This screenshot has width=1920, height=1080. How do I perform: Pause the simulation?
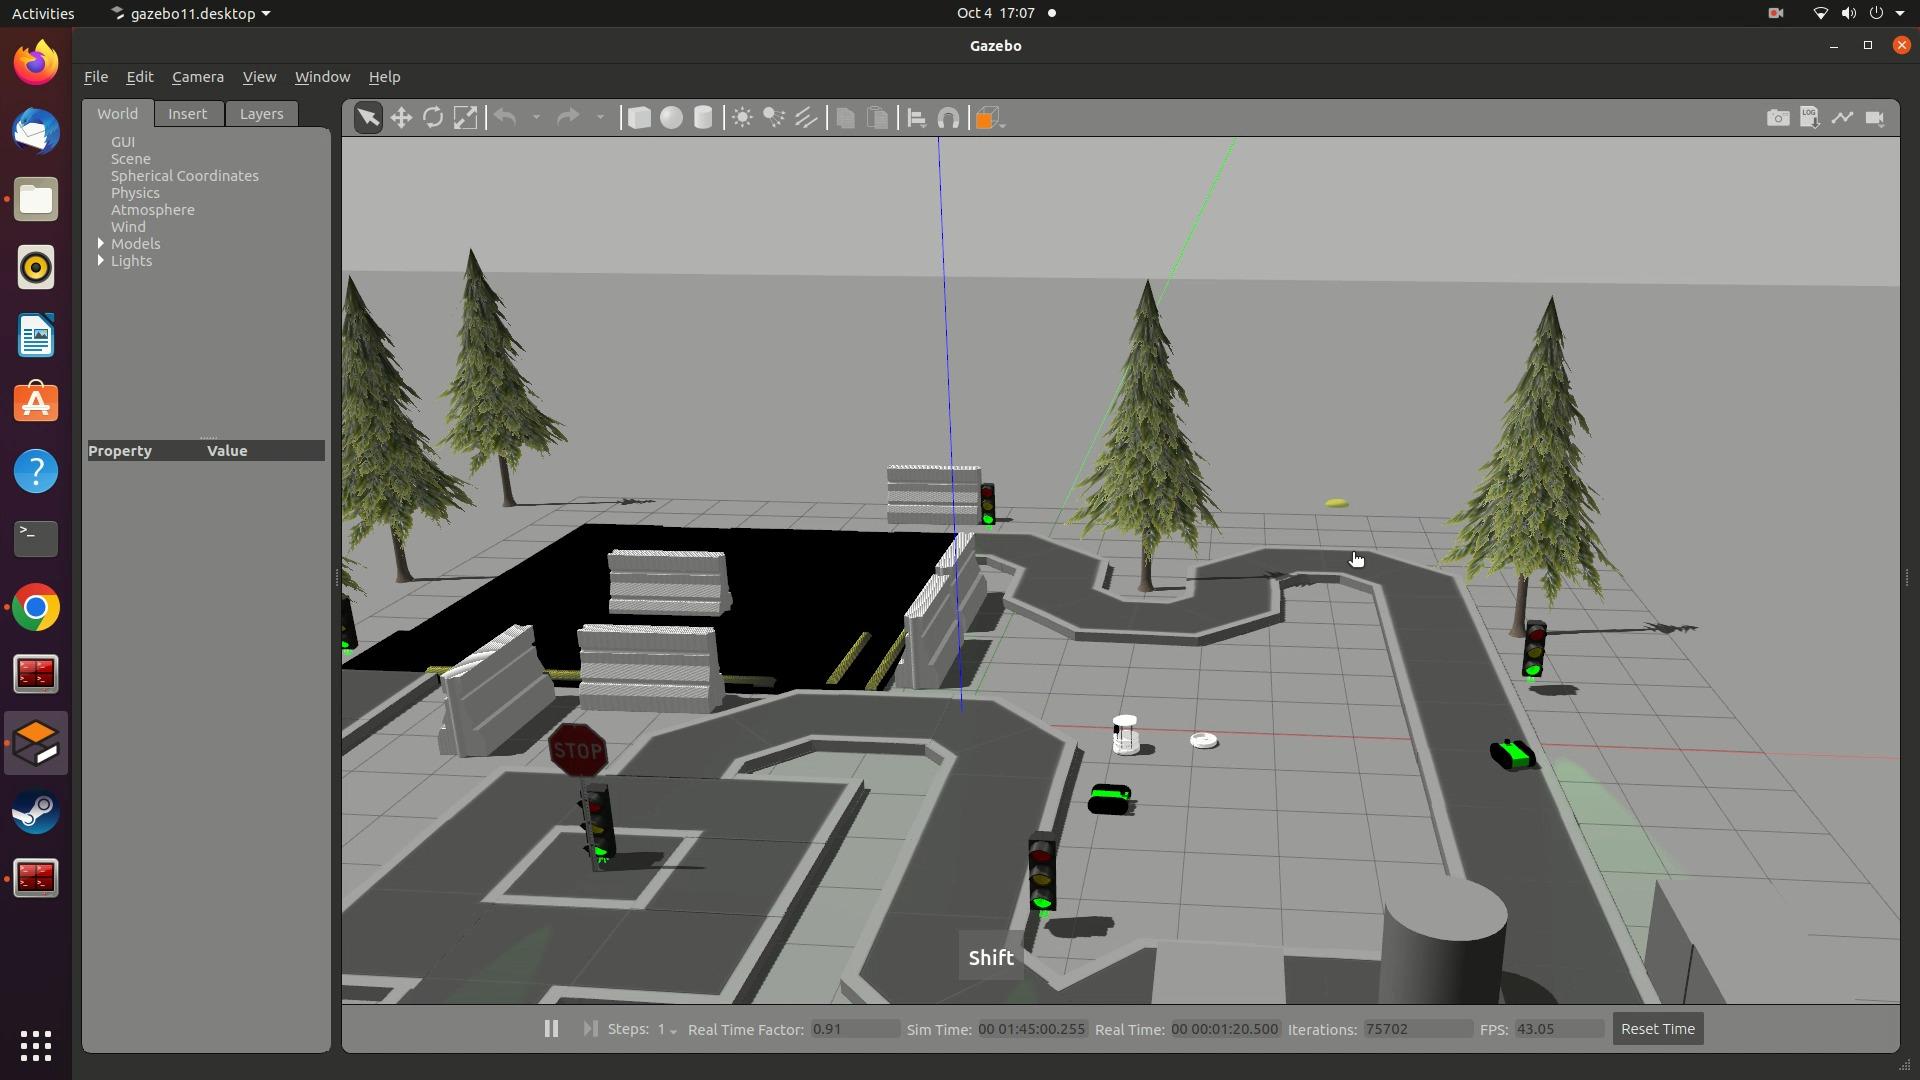[x=551, y=1028]
